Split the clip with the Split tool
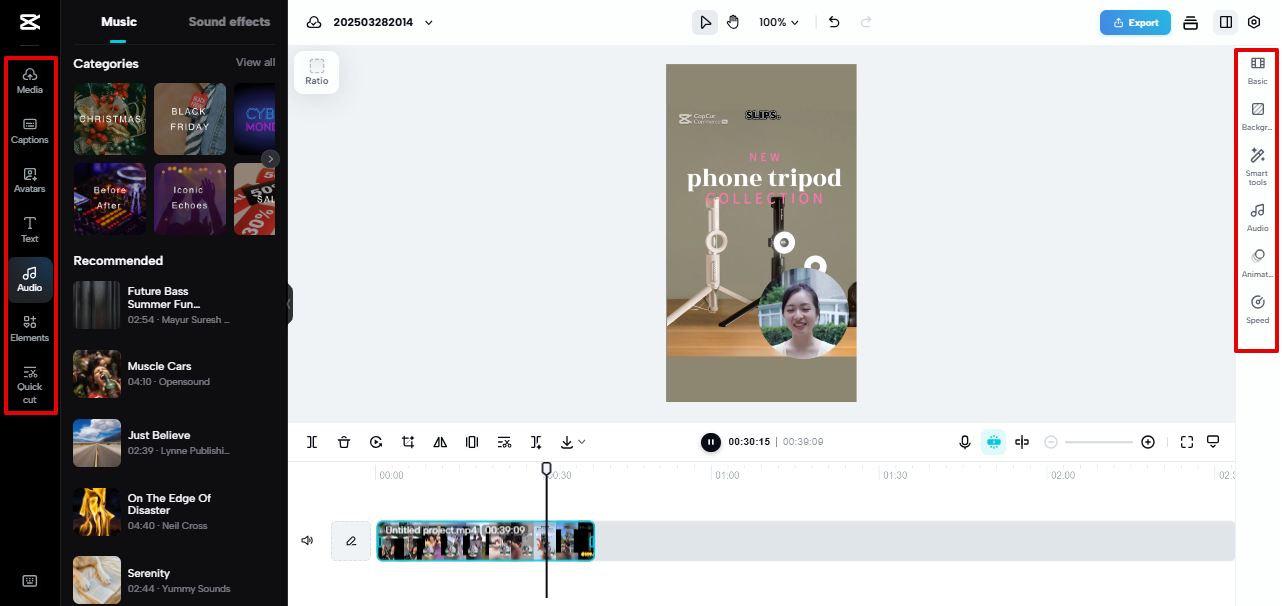1284x606 pixels. pyautogui.click(x=312, y=441)
